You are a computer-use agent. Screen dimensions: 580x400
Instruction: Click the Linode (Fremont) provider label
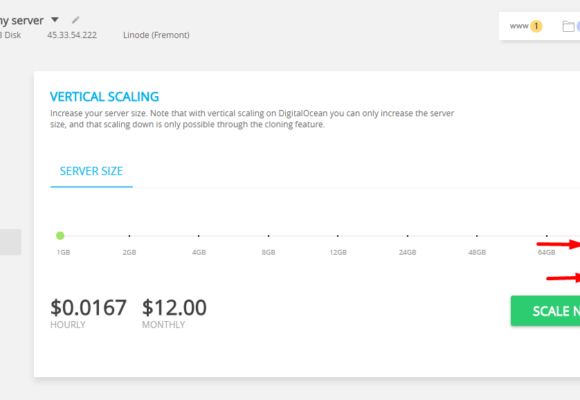[156, 35]
